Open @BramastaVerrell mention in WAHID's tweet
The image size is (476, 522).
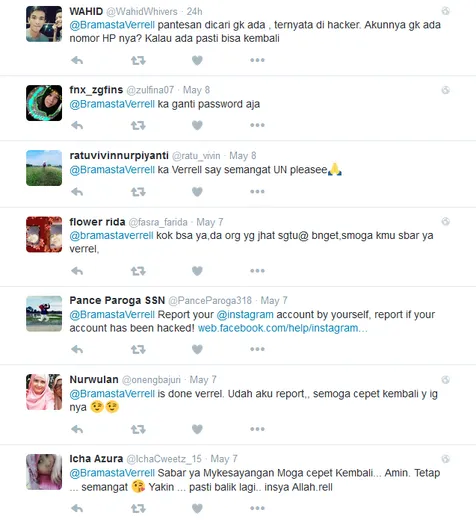coord(112,25)
